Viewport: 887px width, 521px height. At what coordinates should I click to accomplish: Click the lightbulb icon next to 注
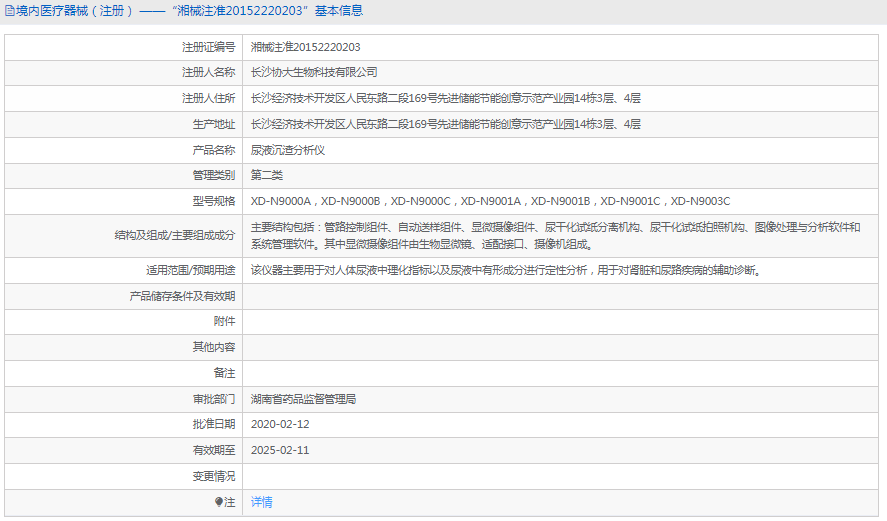pyautogui.click(x=219, y=502)
